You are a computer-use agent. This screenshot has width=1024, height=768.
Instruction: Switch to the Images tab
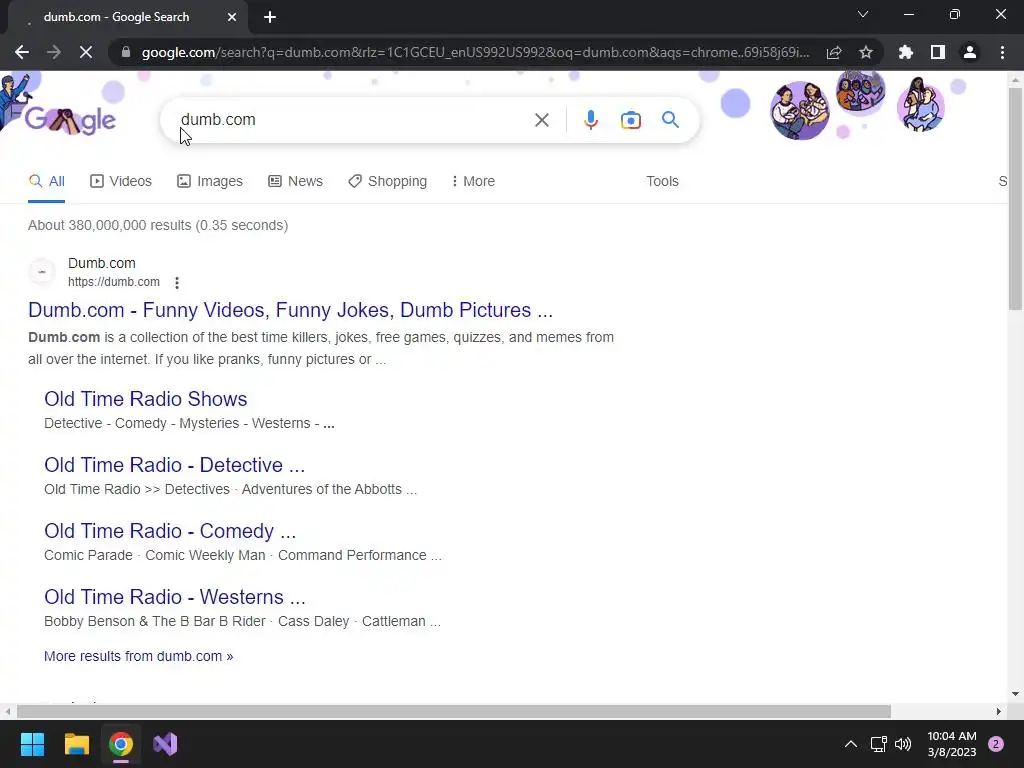210,182
